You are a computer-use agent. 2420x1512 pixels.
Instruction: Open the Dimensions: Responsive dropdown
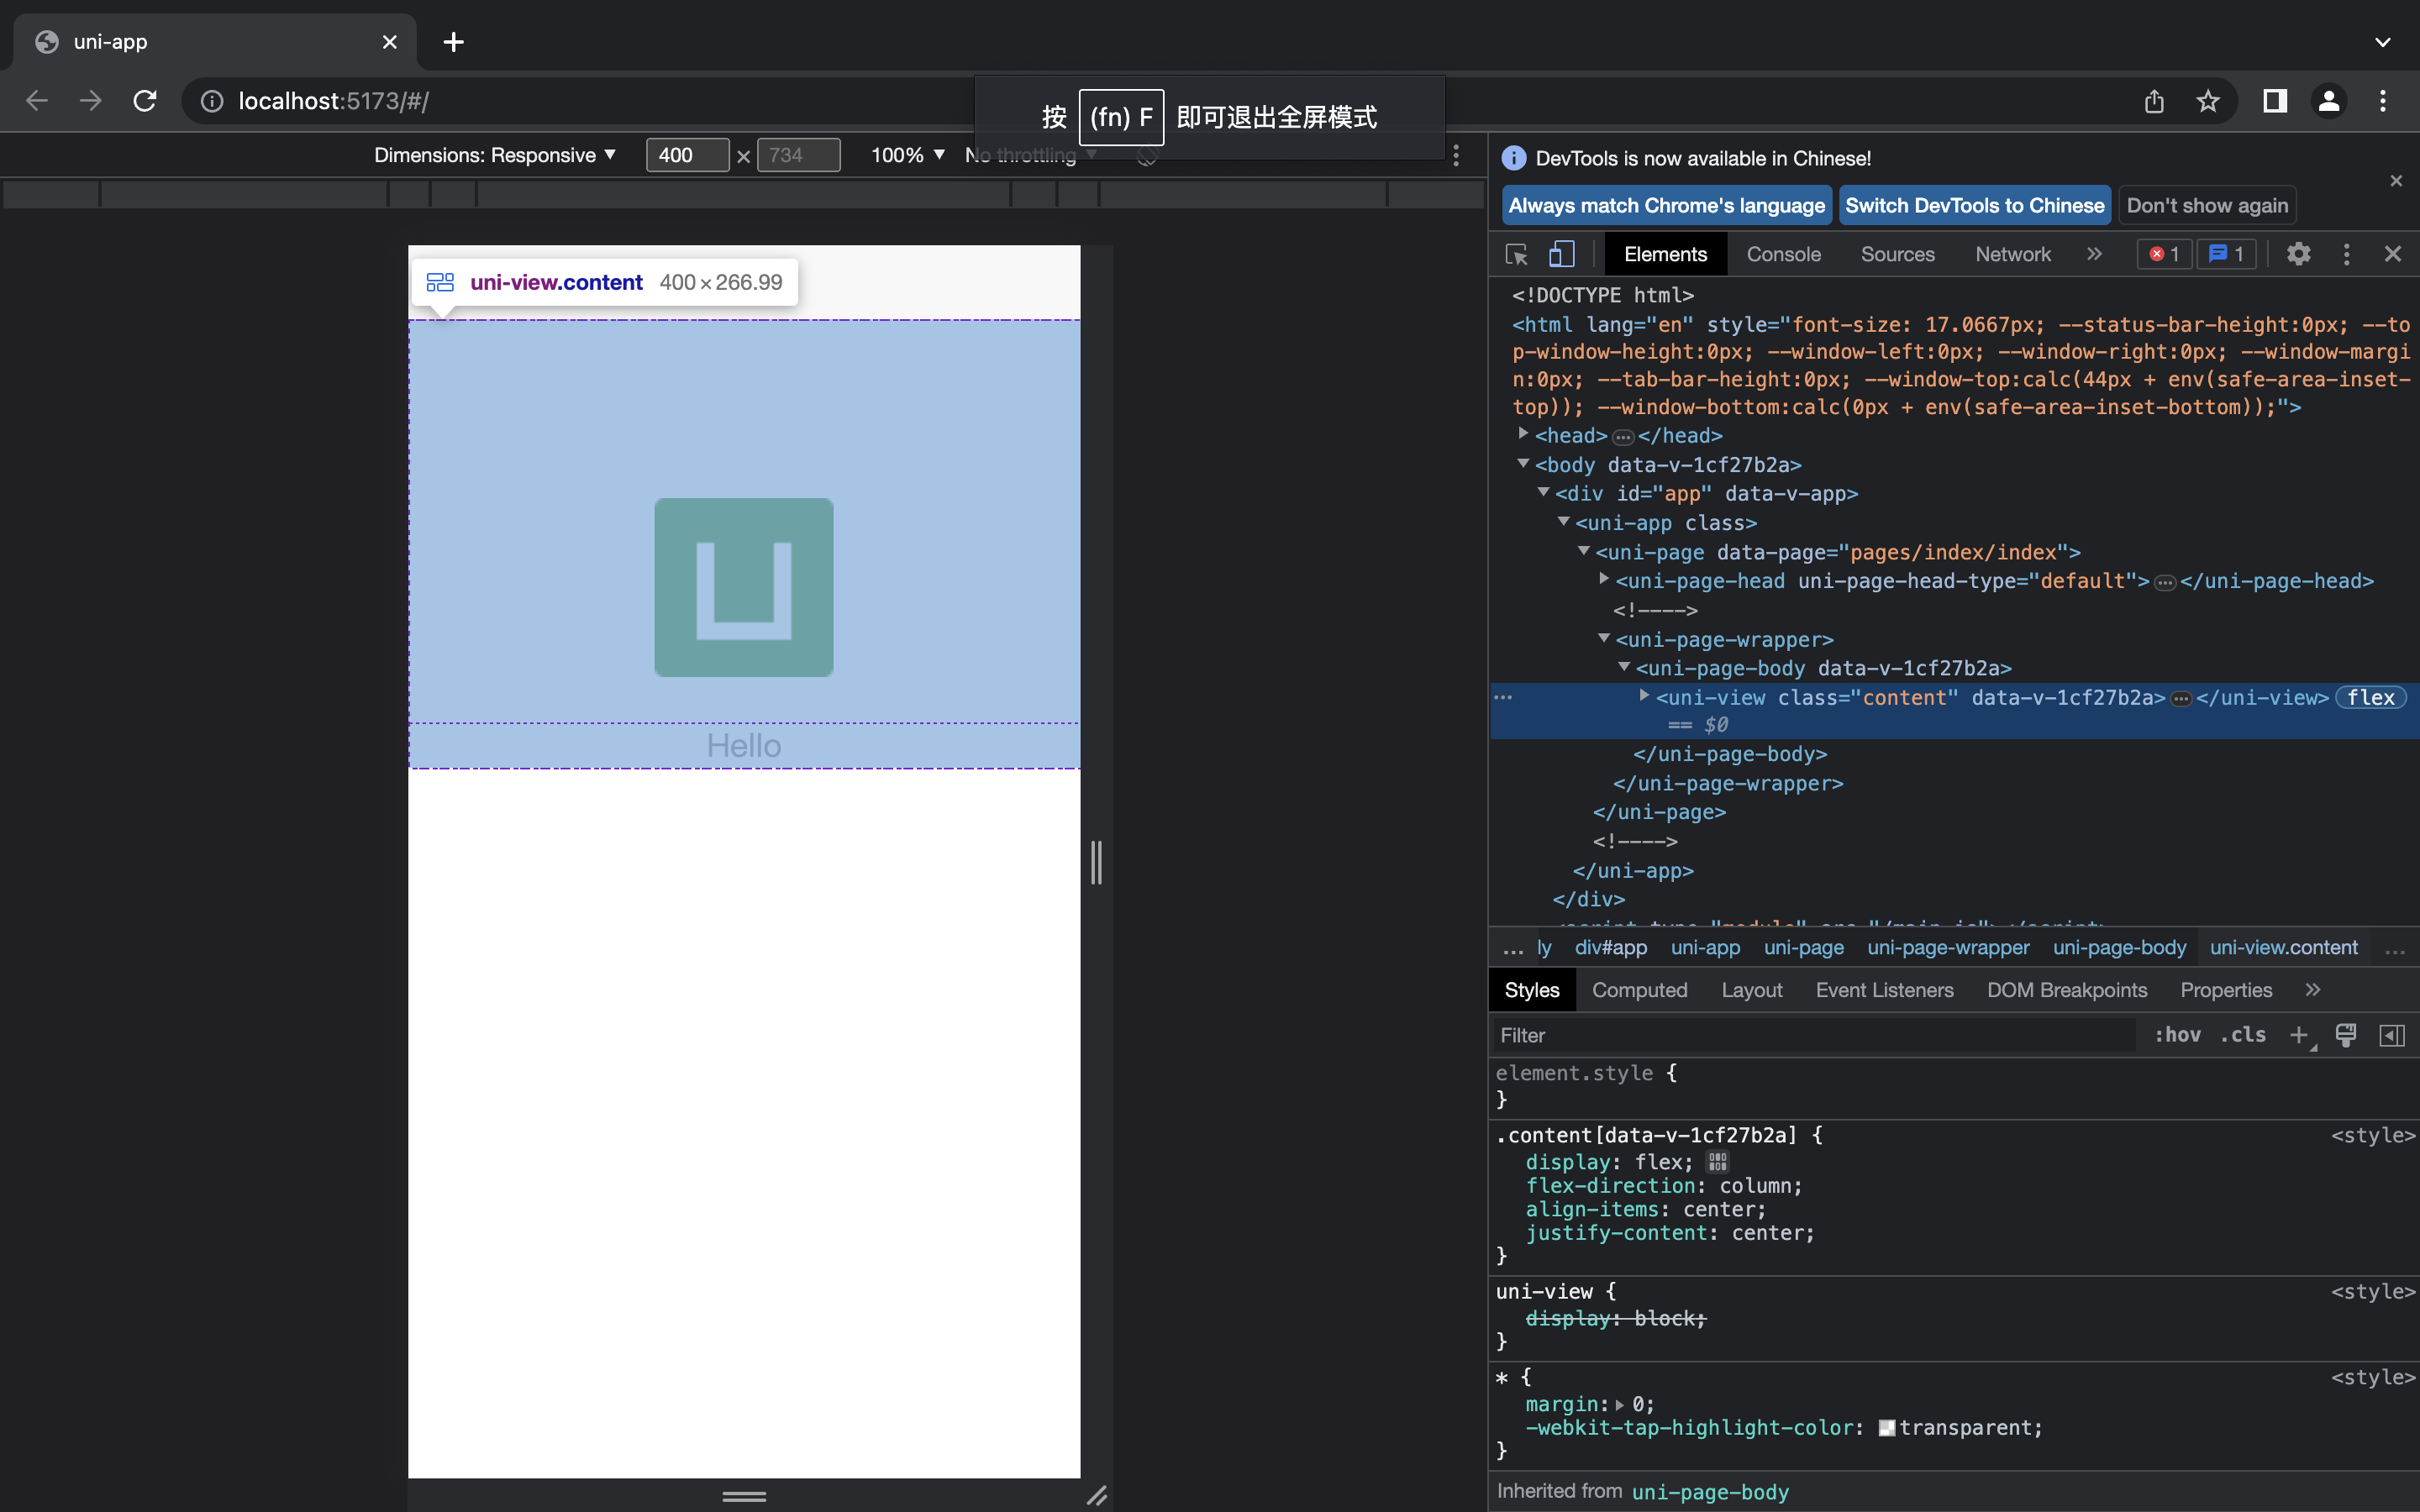point(494,155)
